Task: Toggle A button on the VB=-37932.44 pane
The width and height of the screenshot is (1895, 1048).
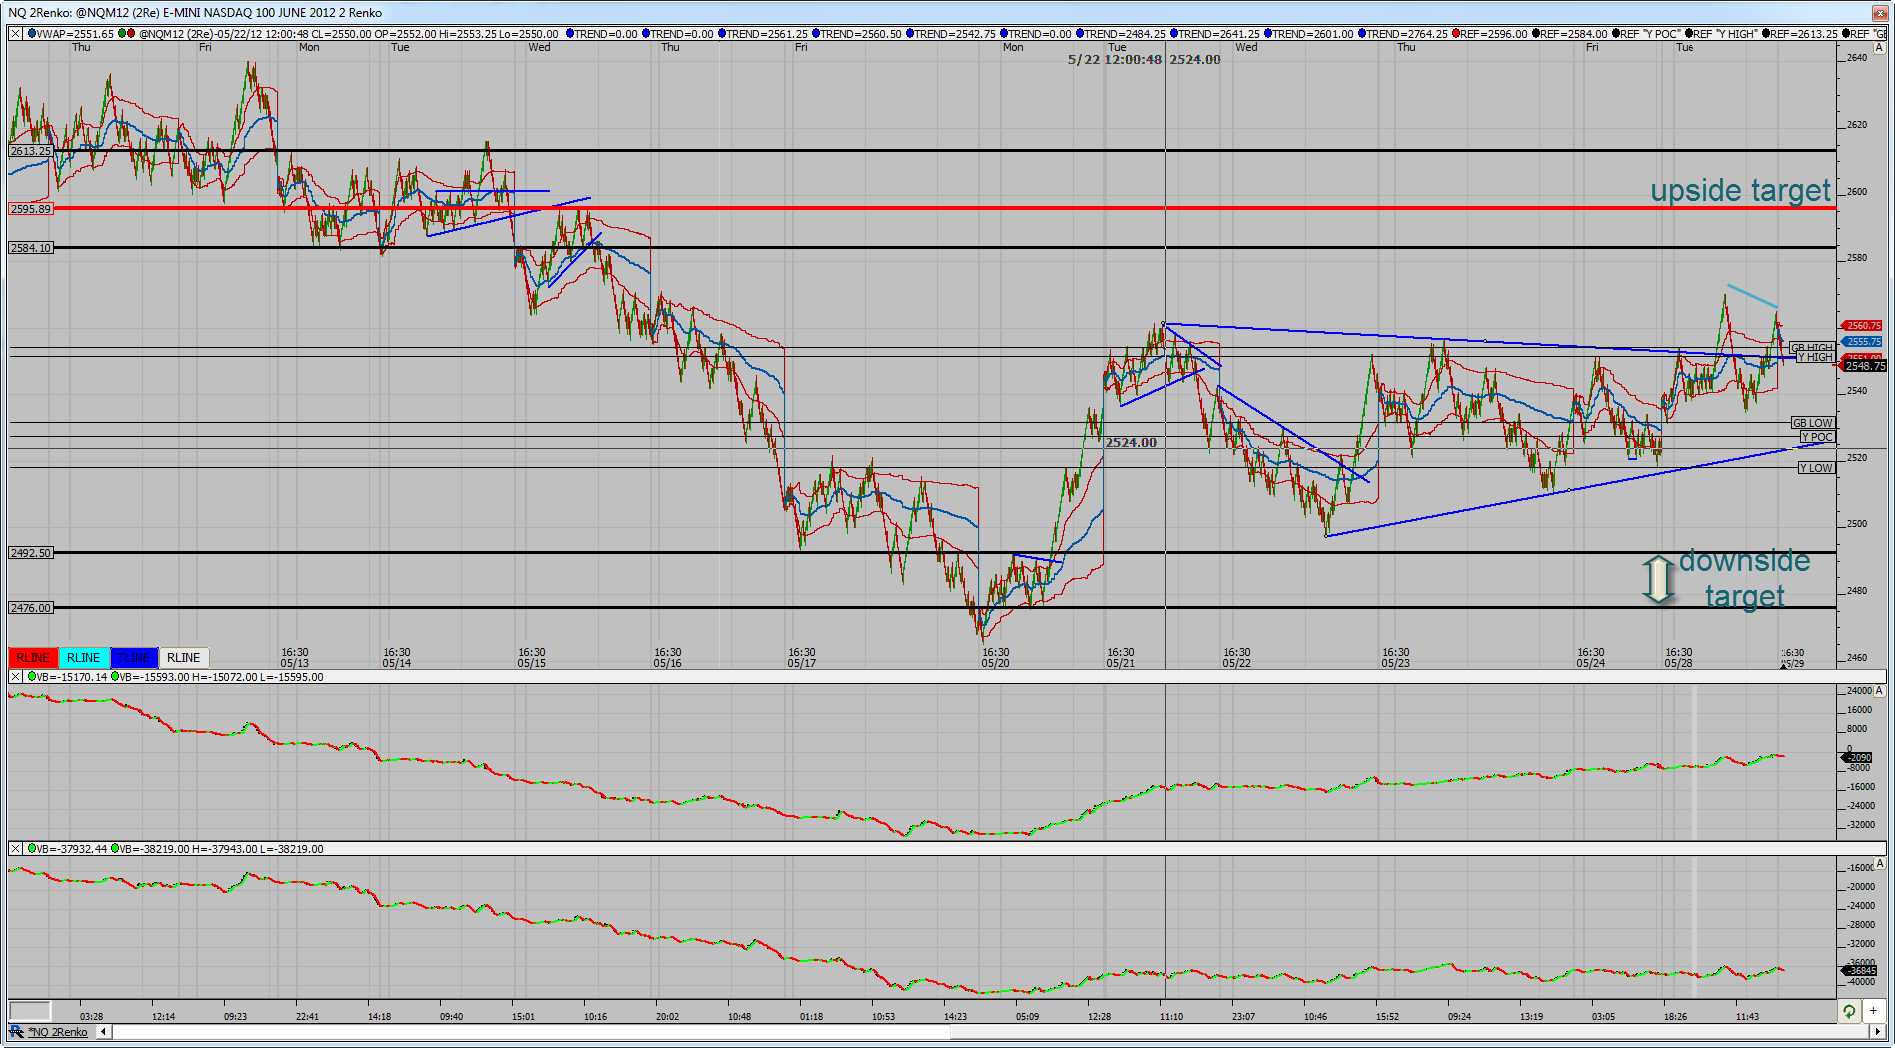Action: coord(1879,862)
